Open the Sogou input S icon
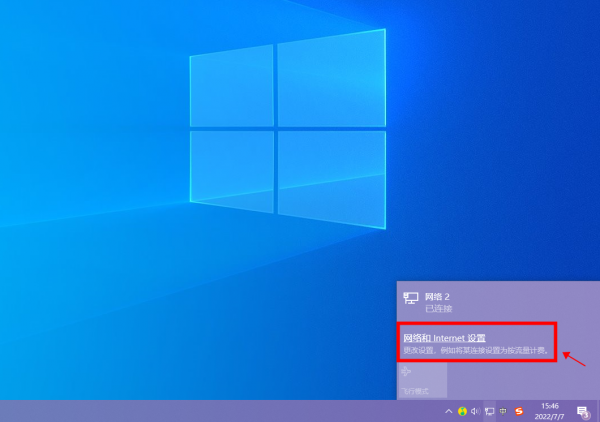Image resolution: width=600 pixels, height=422 pixels. [x=519, y=411]
